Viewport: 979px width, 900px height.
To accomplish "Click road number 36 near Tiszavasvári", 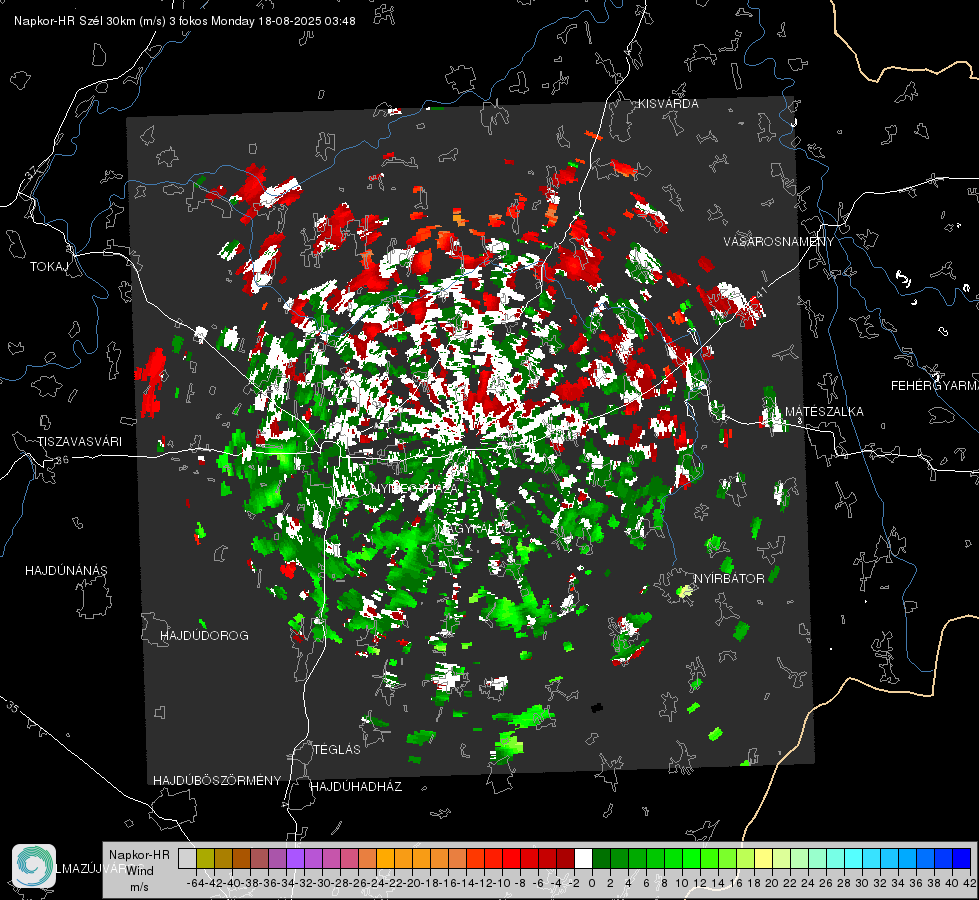I will click(62, 460).
